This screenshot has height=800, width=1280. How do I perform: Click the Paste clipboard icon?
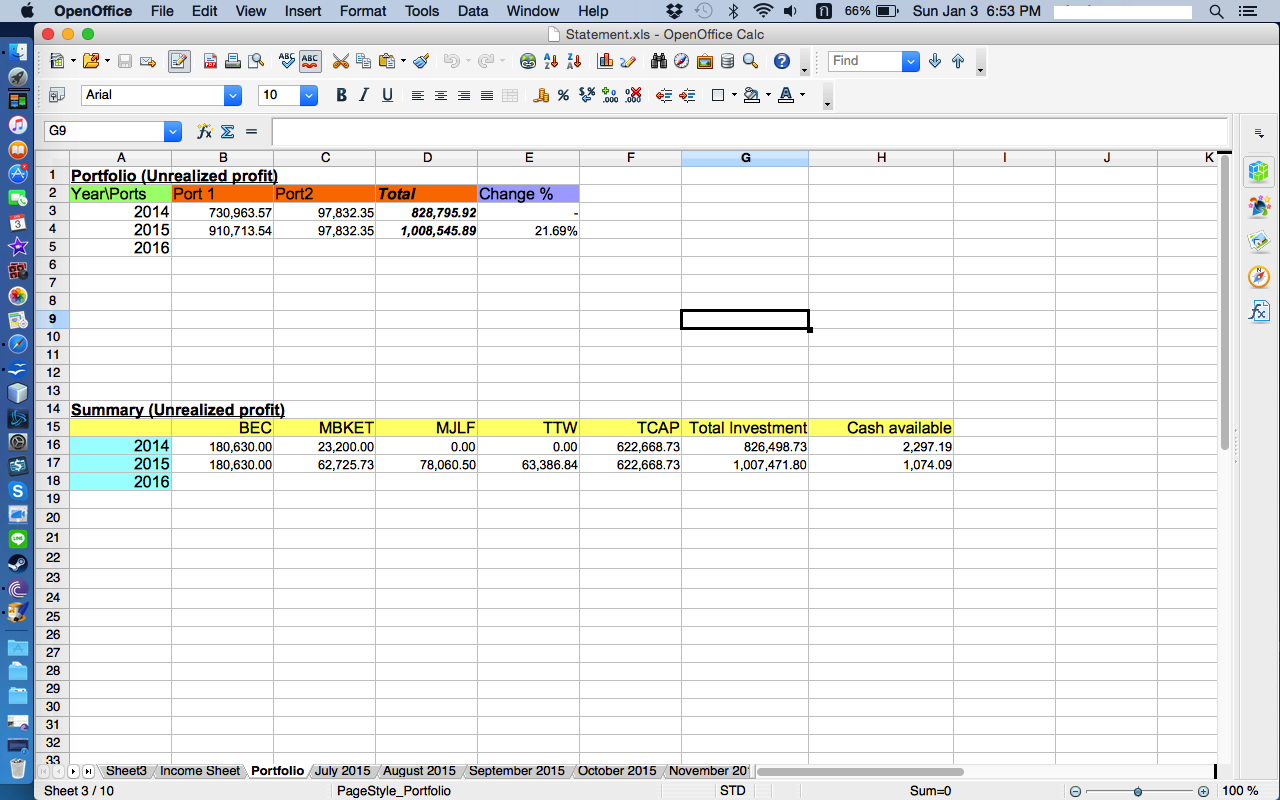point(387,61)
